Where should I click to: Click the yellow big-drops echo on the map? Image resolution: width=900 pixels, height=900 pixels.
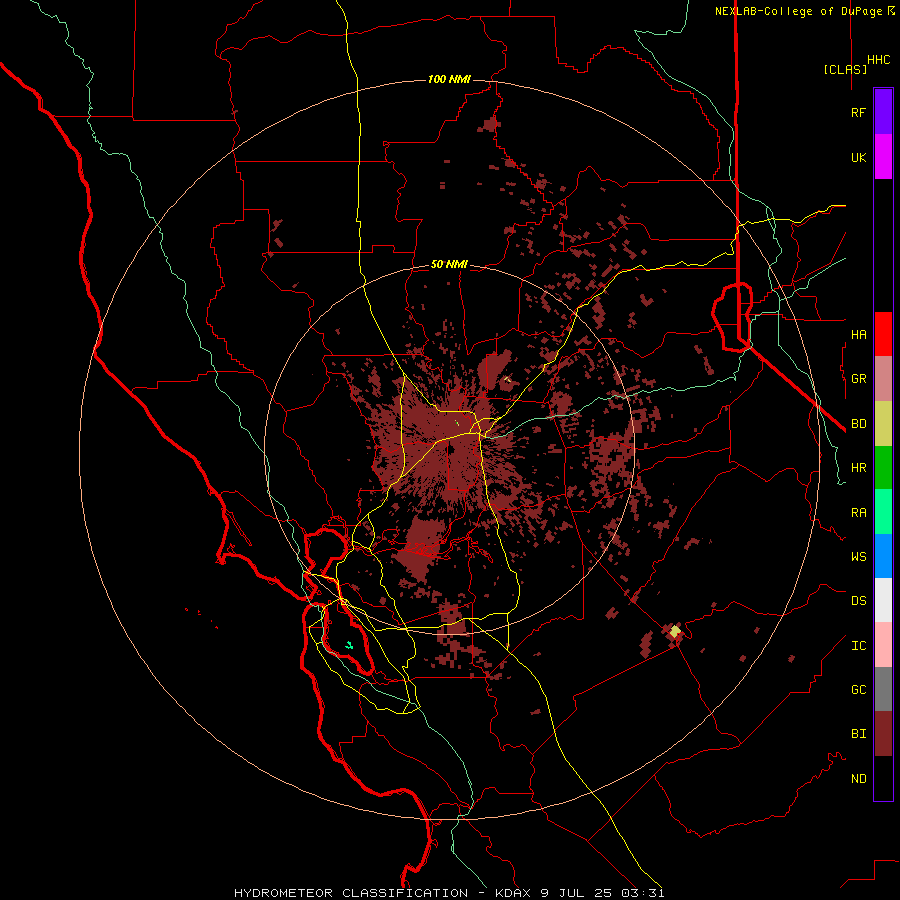(x=676, y=631)
